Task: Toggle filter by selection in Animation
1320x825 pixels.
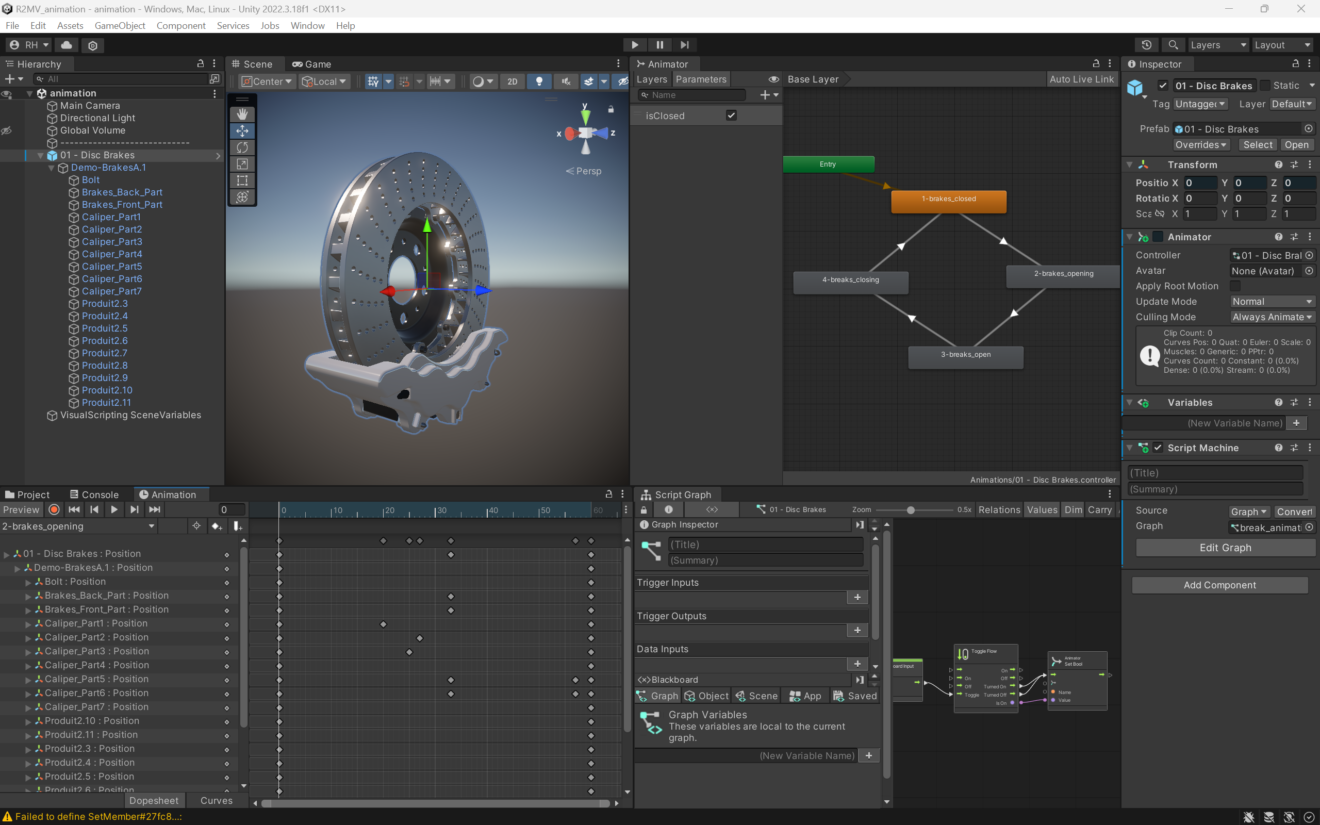Action: pos(196,526)
